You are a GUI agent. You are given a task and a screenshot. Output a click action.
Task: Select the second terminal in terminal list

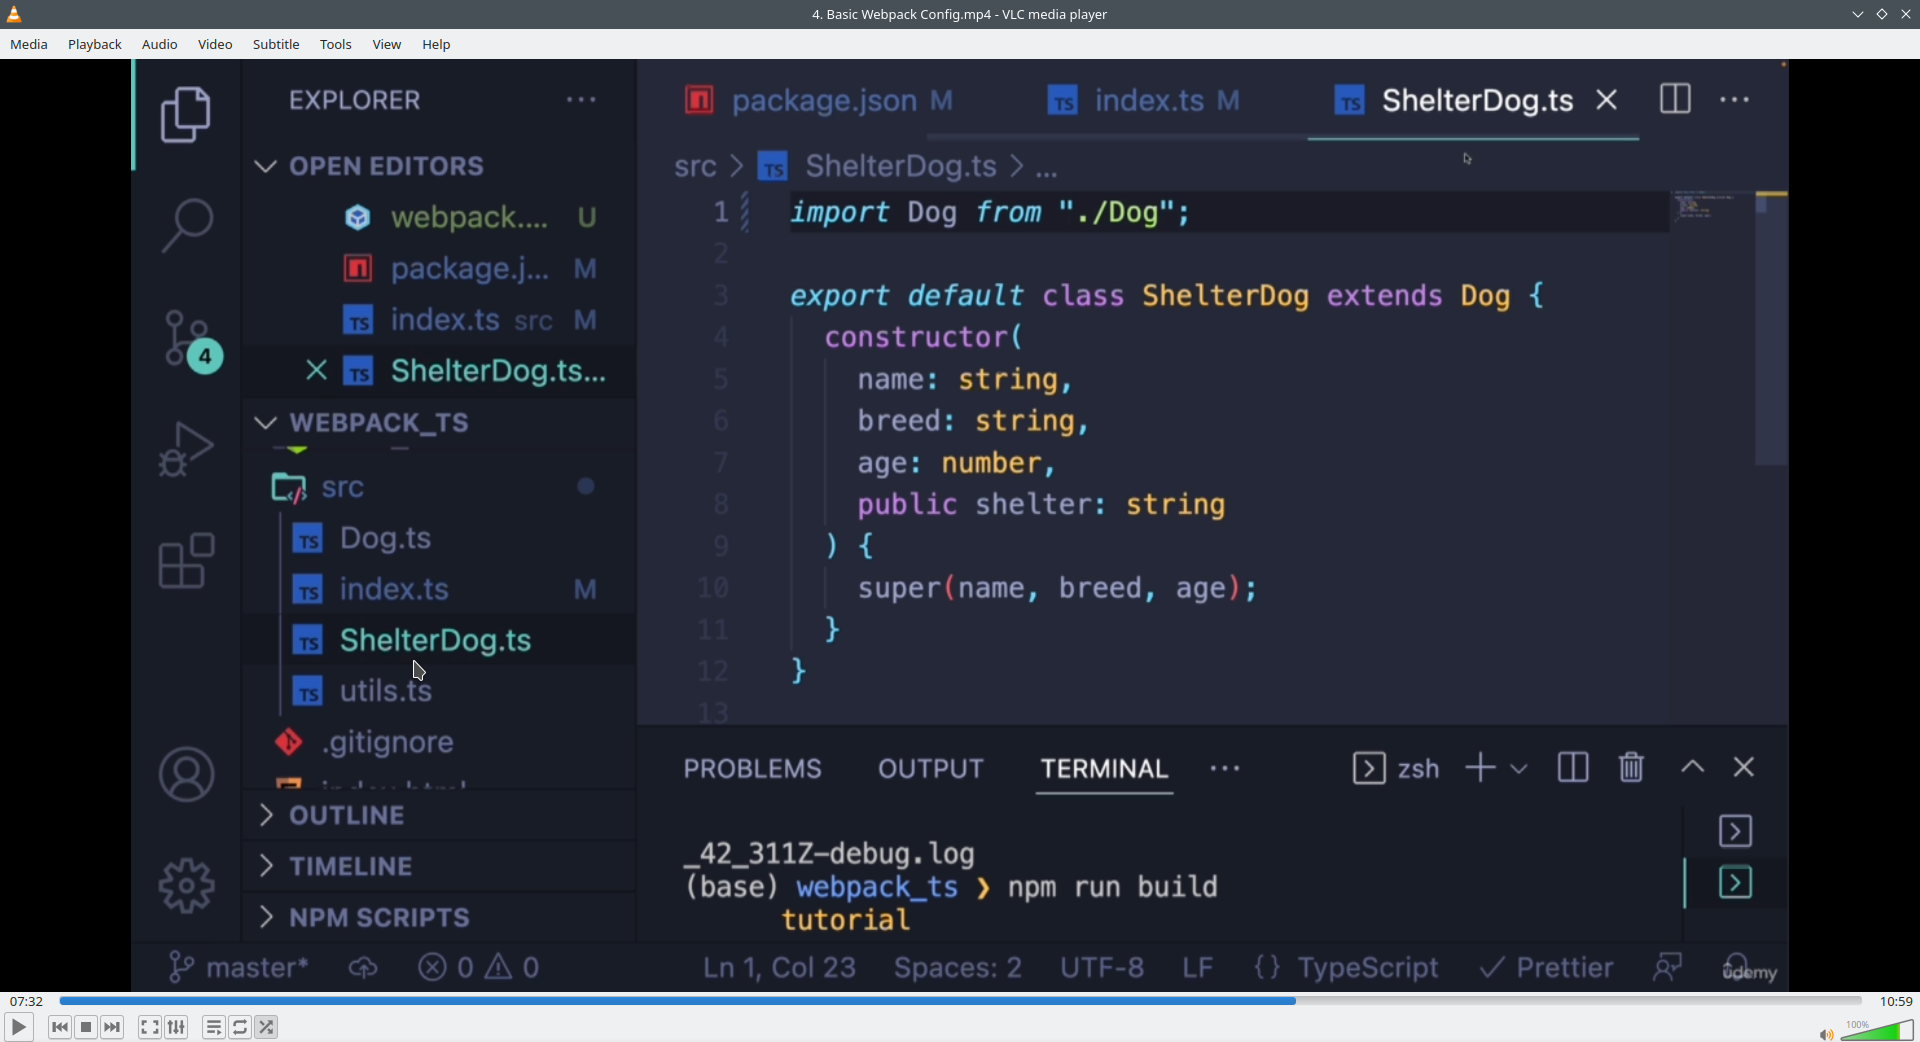tap(1735, 883)
